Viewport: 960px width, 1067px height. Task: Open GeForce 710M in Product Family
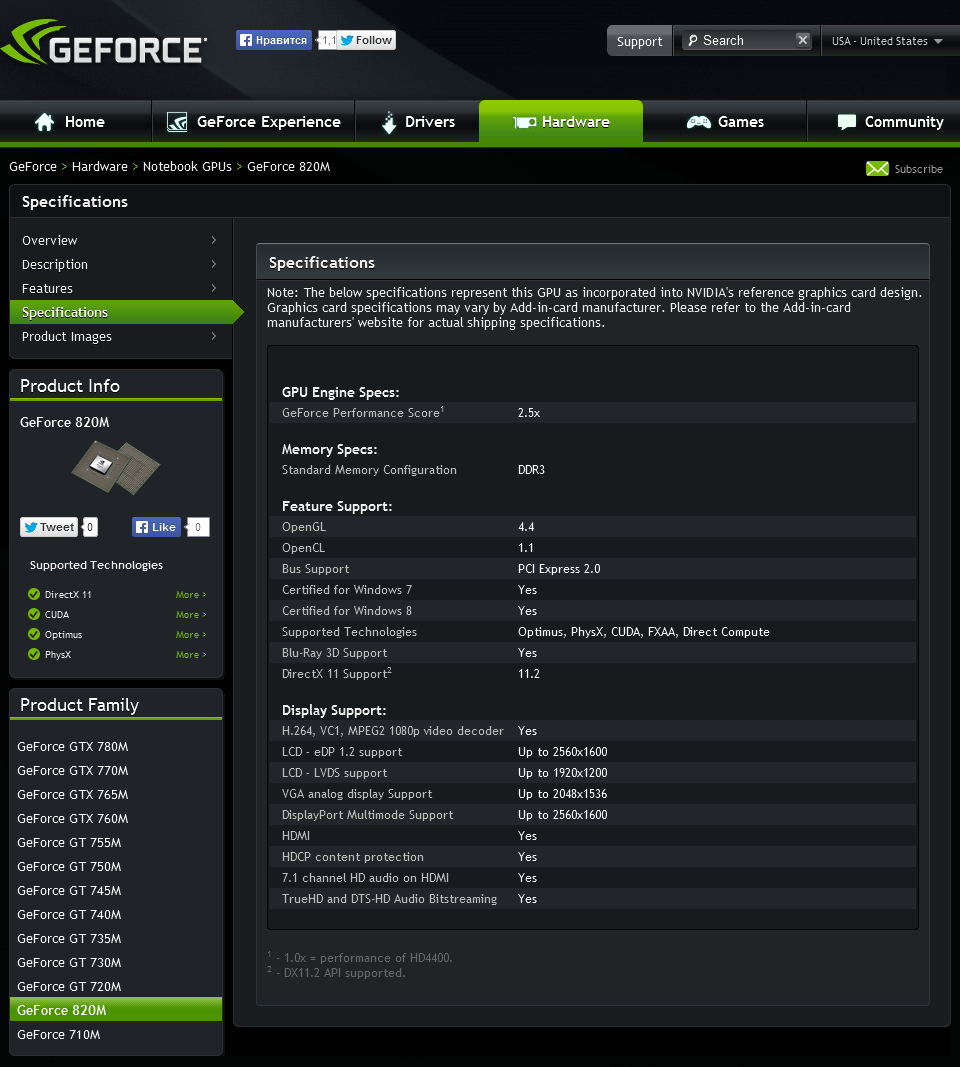point(59,1034)
